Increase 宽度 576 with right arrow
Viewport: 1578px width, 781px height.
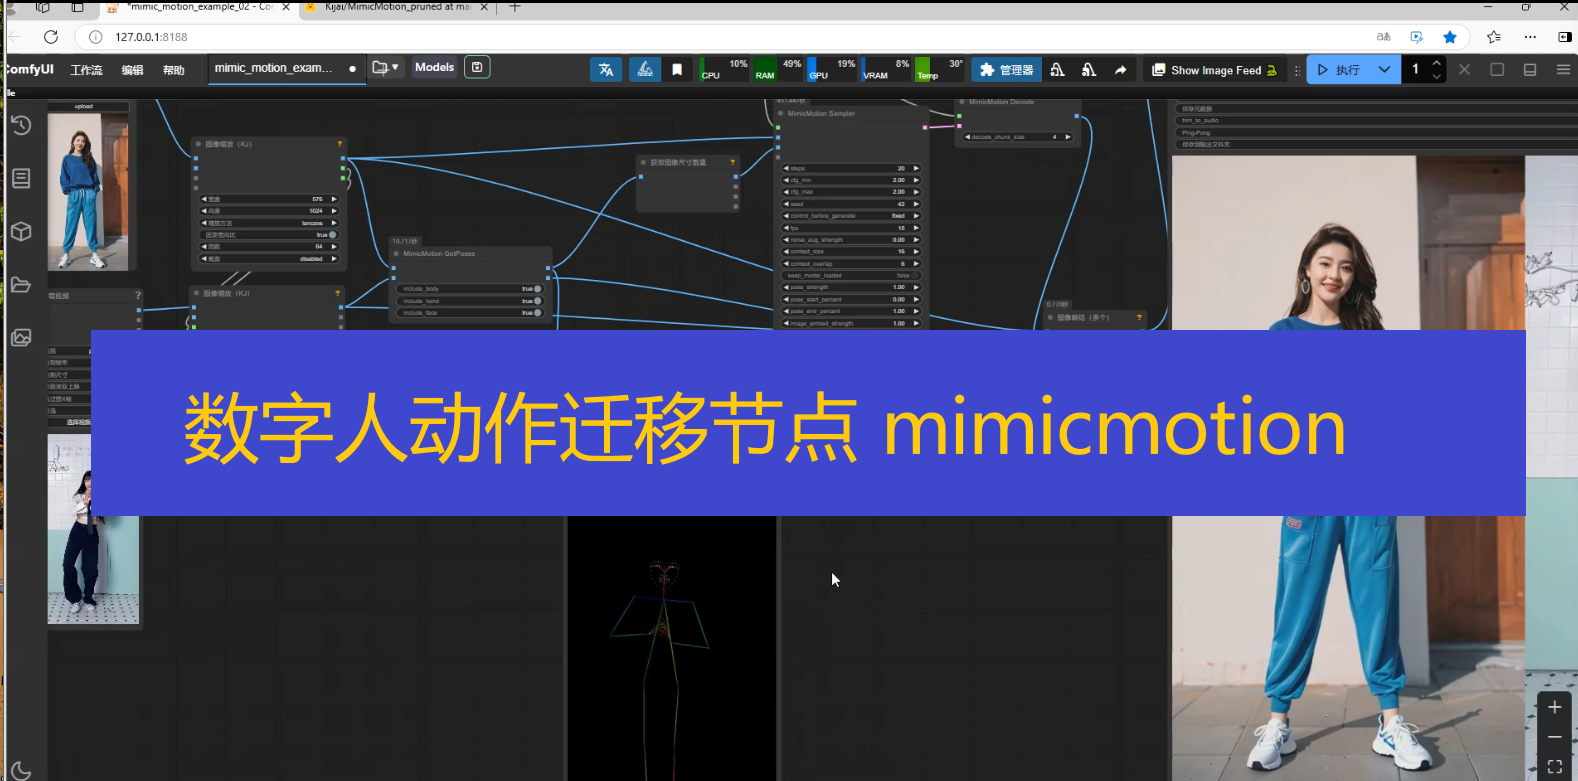coord(334,199)
